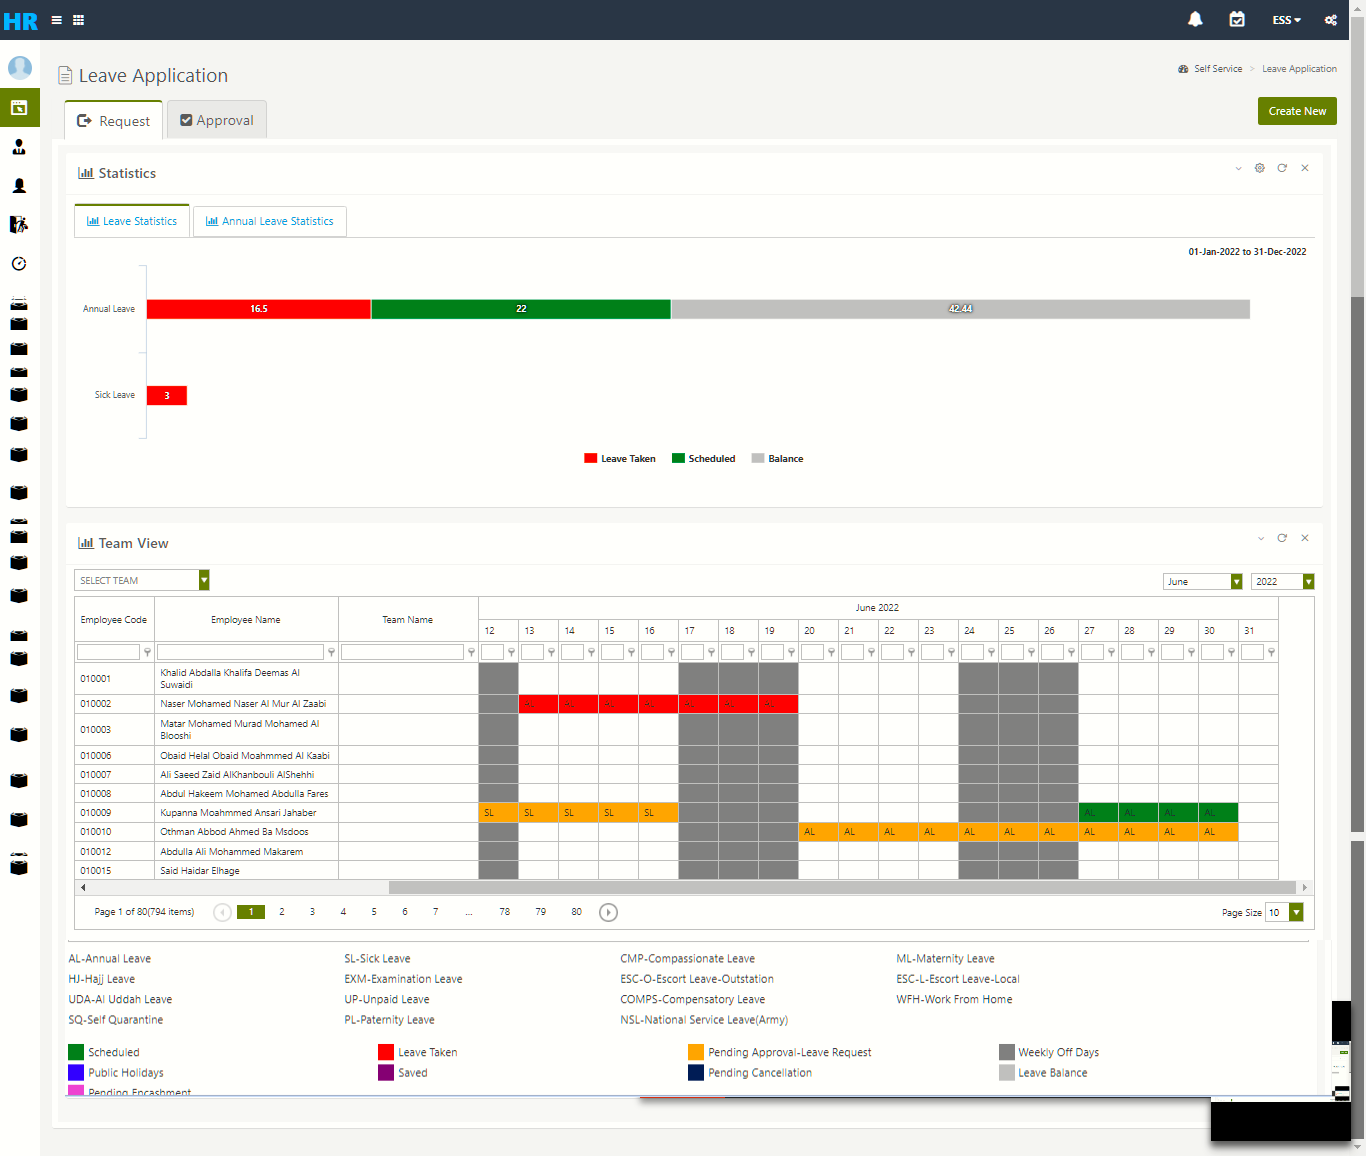Screen dimensions: 1366x1156
Task: Open the Self Service breadcrumb link
Action: [x=1217, y=68]
